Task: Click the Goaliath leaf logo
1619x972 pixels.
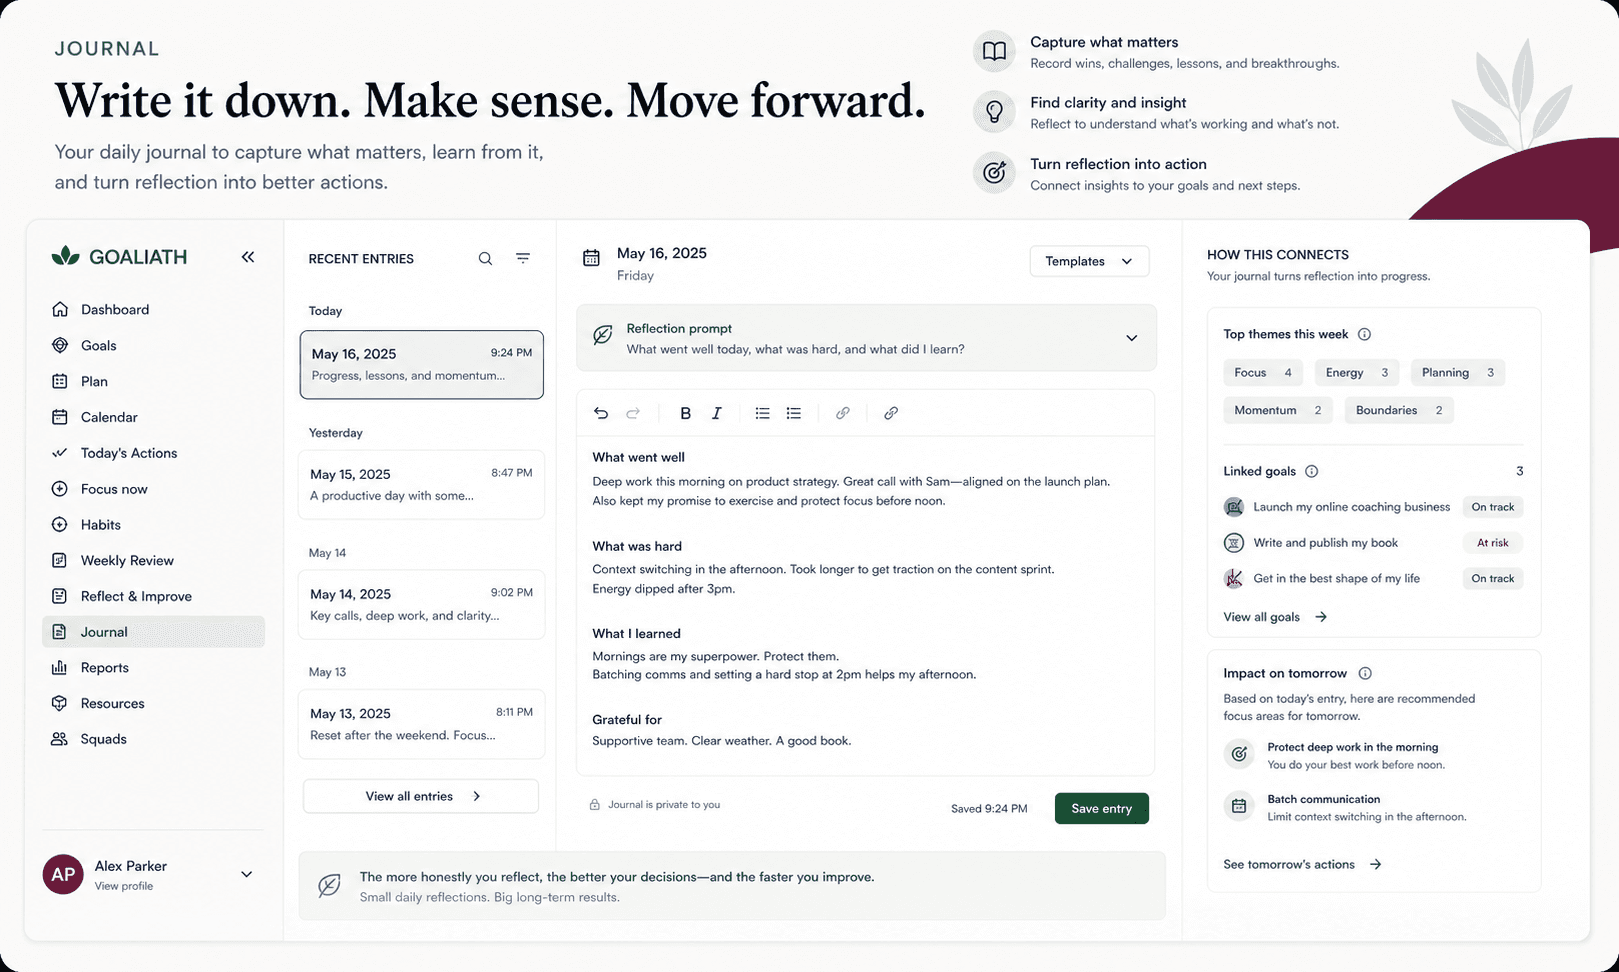Action: pos(65,256)
